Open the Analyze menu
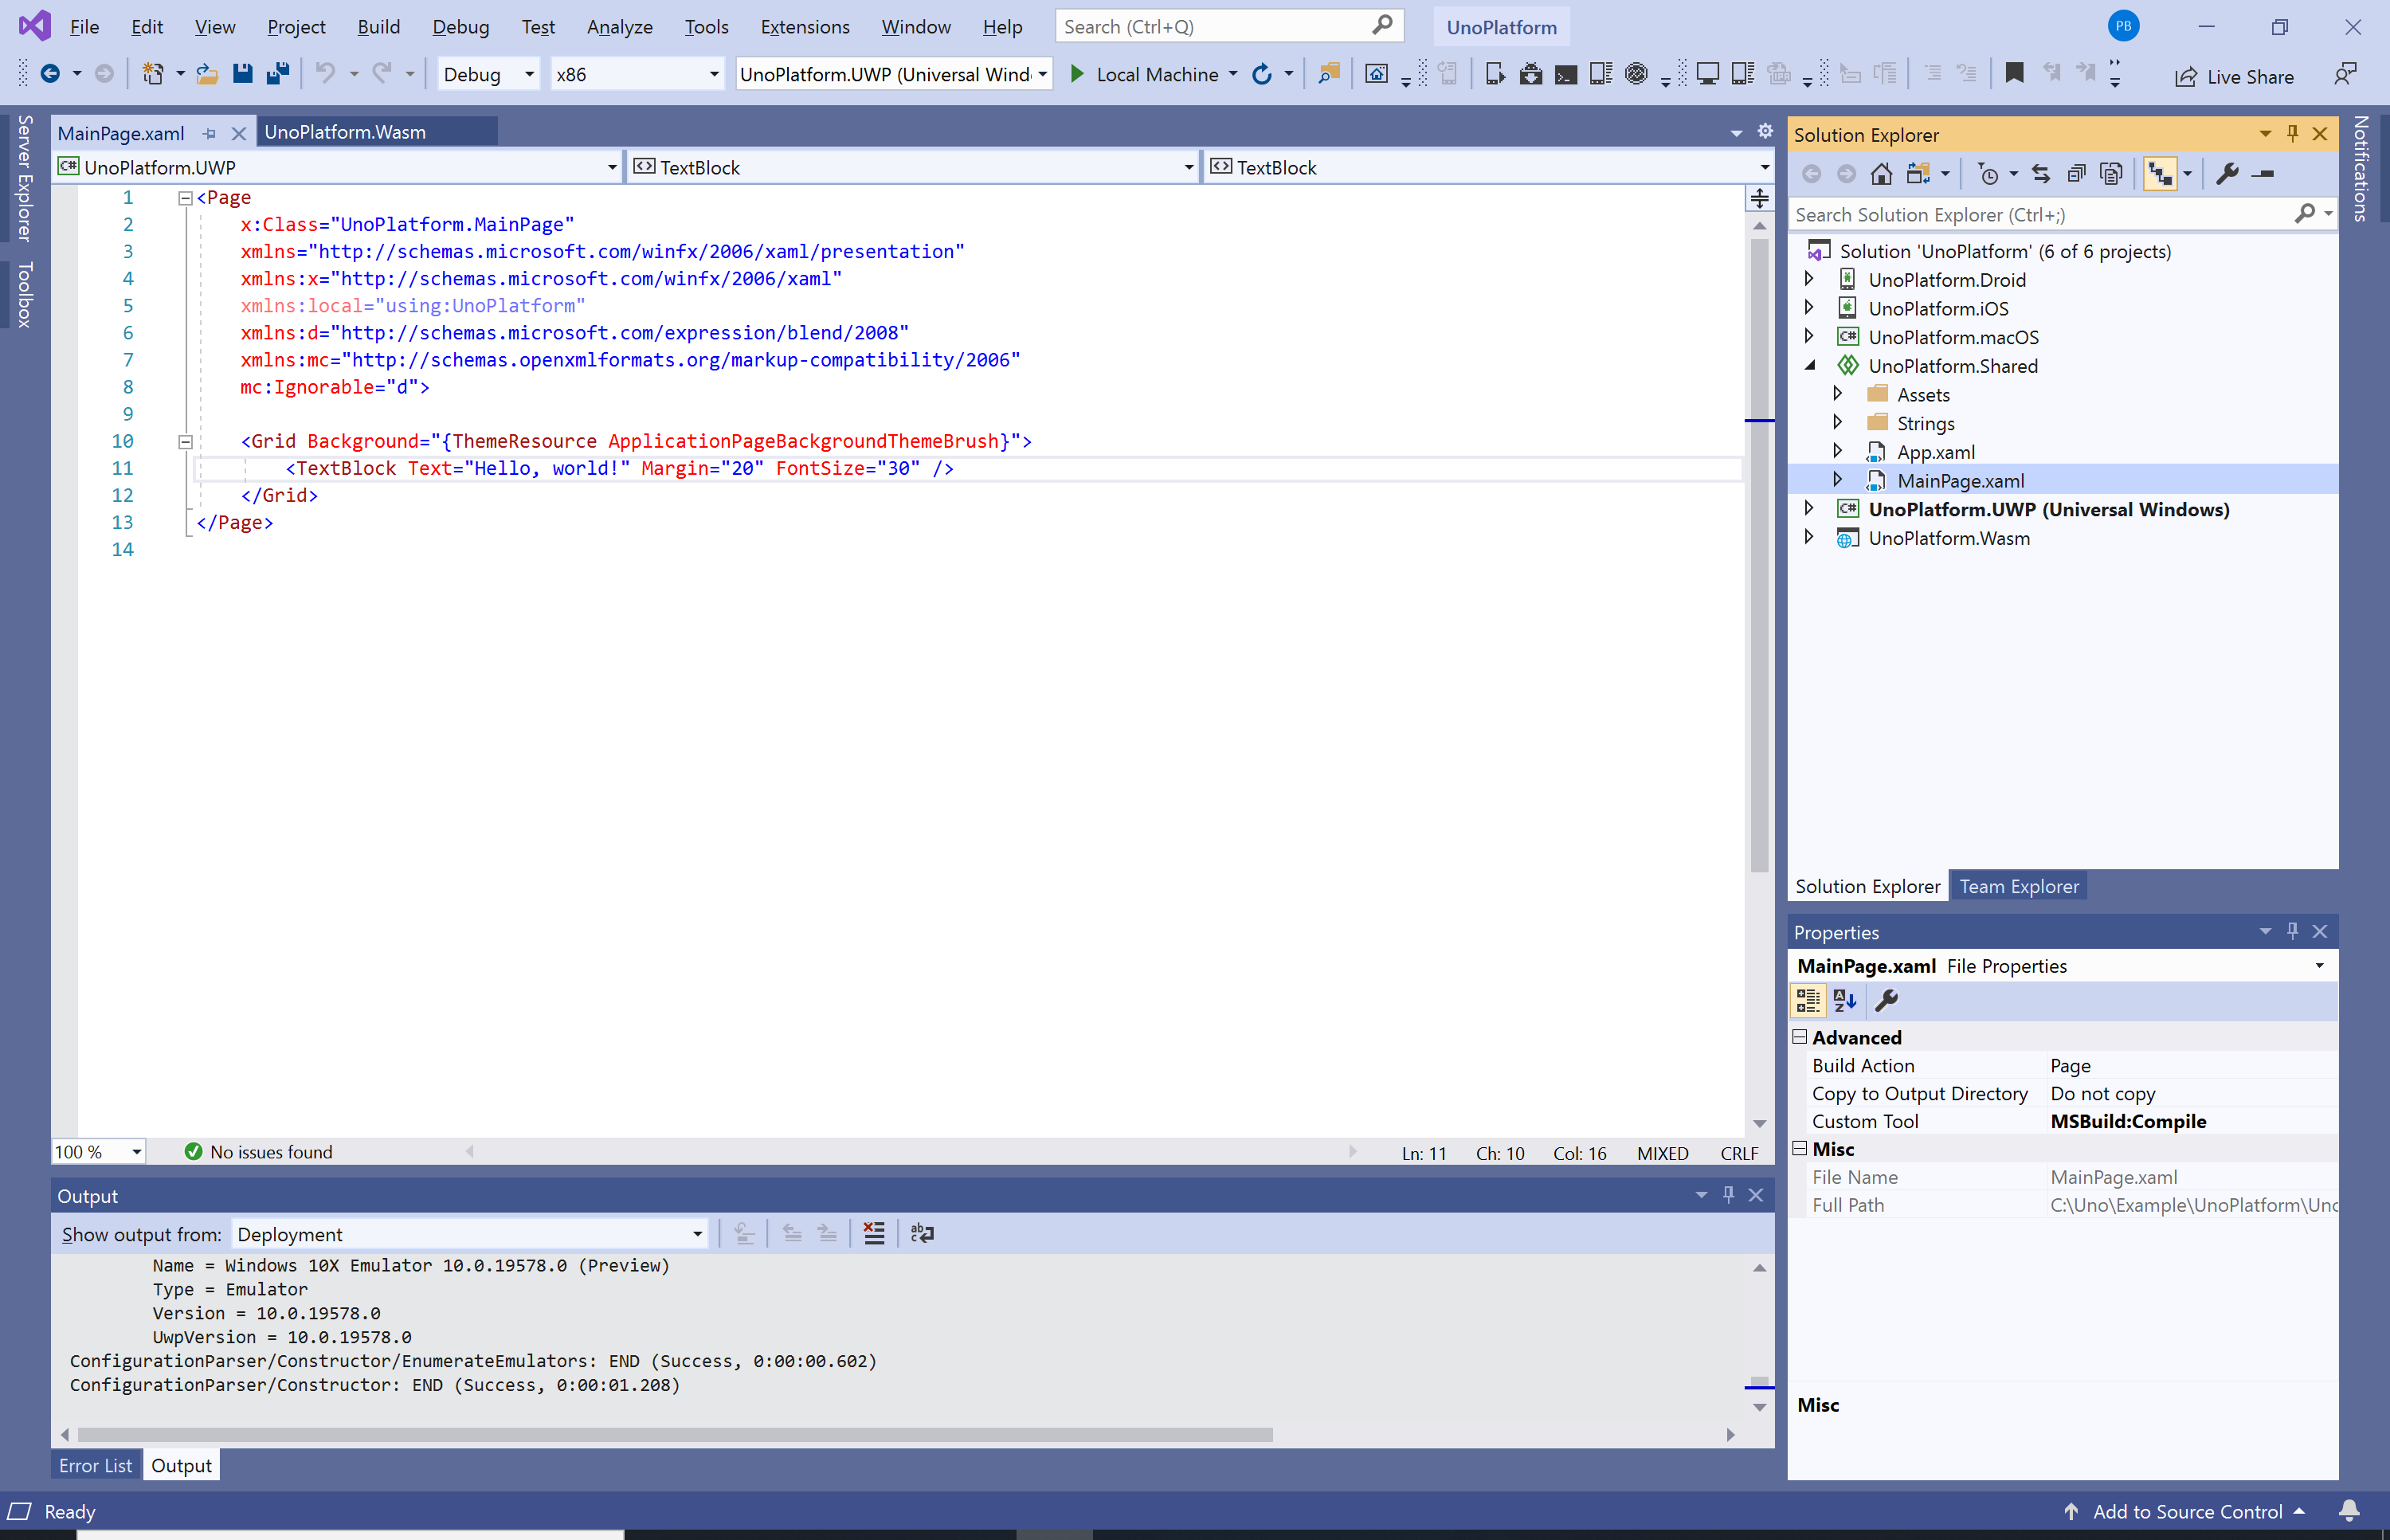The height and width of the screenshot is (1540, 2390). pyautogui.click(x=619, y=27)
